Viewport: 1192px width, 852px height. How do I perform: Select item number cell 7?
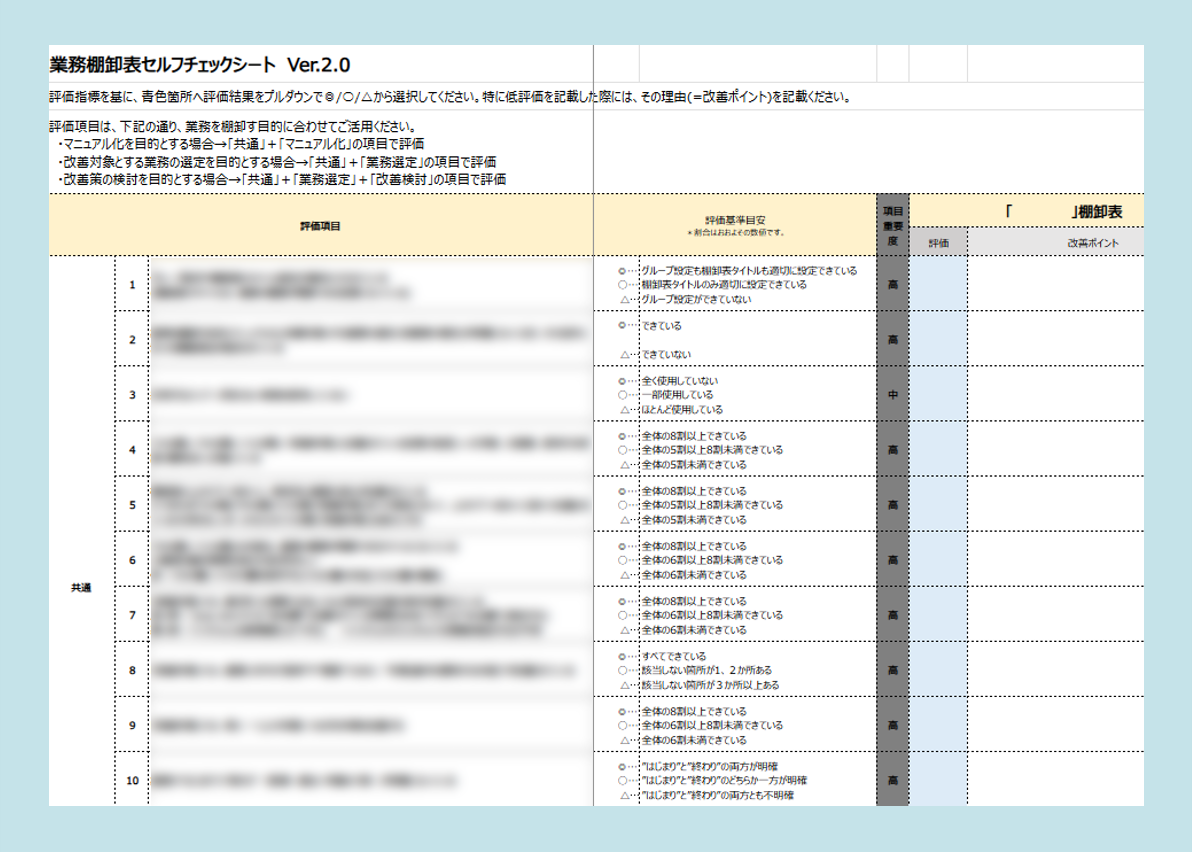coord(132,615)
